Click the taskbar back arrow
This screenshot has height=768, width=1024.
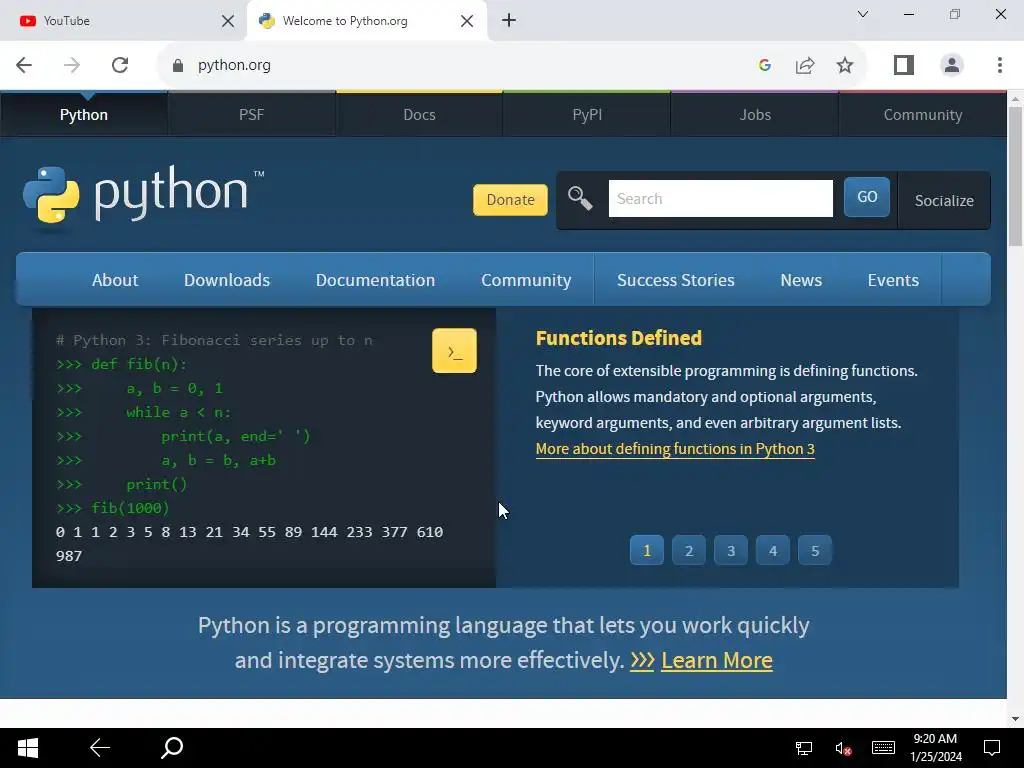(x=100, y=748)
